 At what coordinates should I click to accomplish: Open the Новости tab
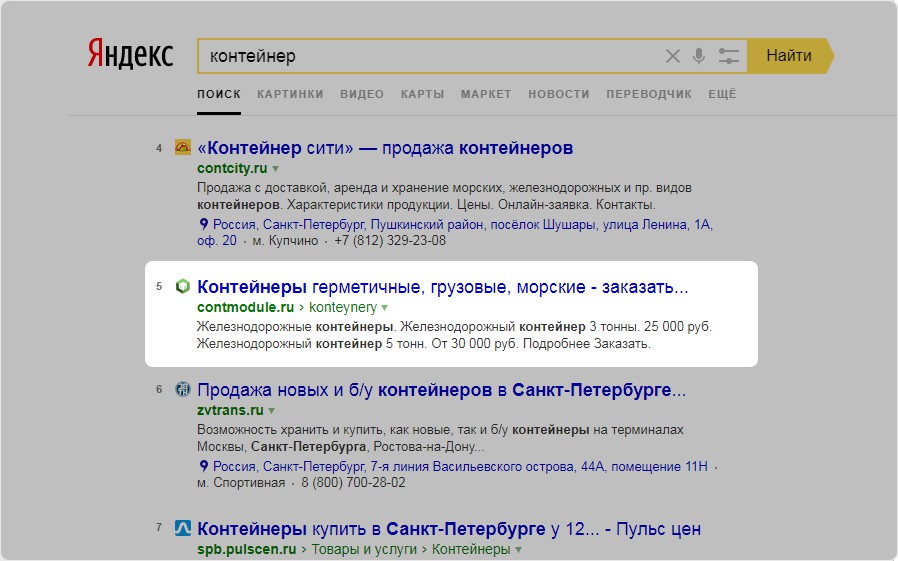pos(559,94)
